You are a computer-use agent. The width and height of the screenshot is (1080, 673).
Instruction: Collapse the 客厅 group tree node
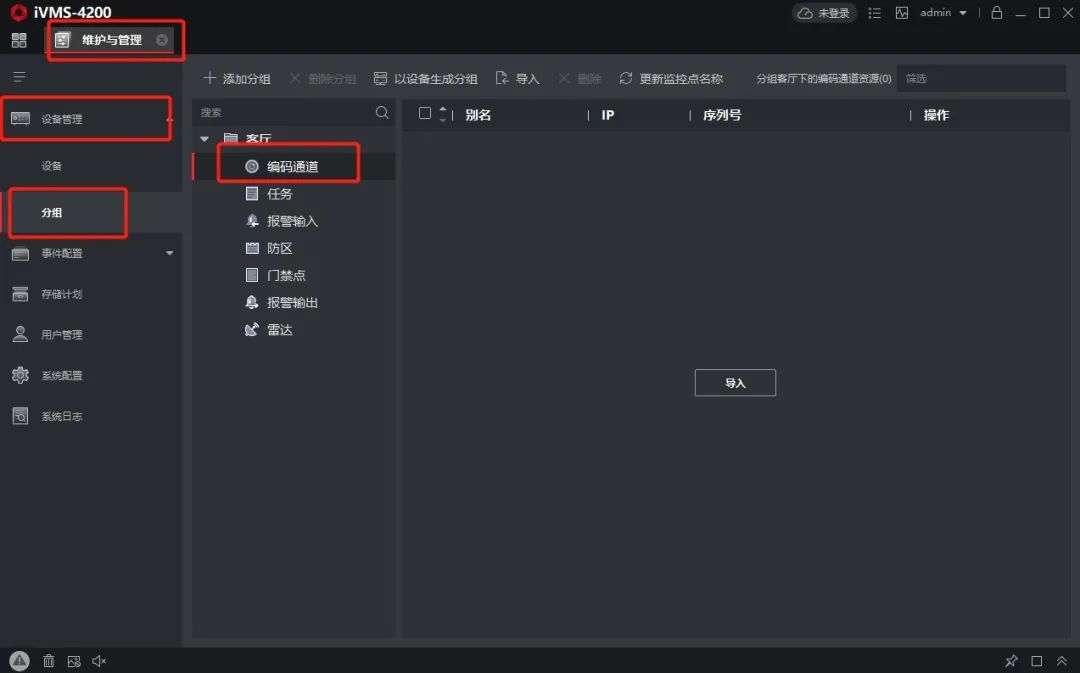pos(205,139)
